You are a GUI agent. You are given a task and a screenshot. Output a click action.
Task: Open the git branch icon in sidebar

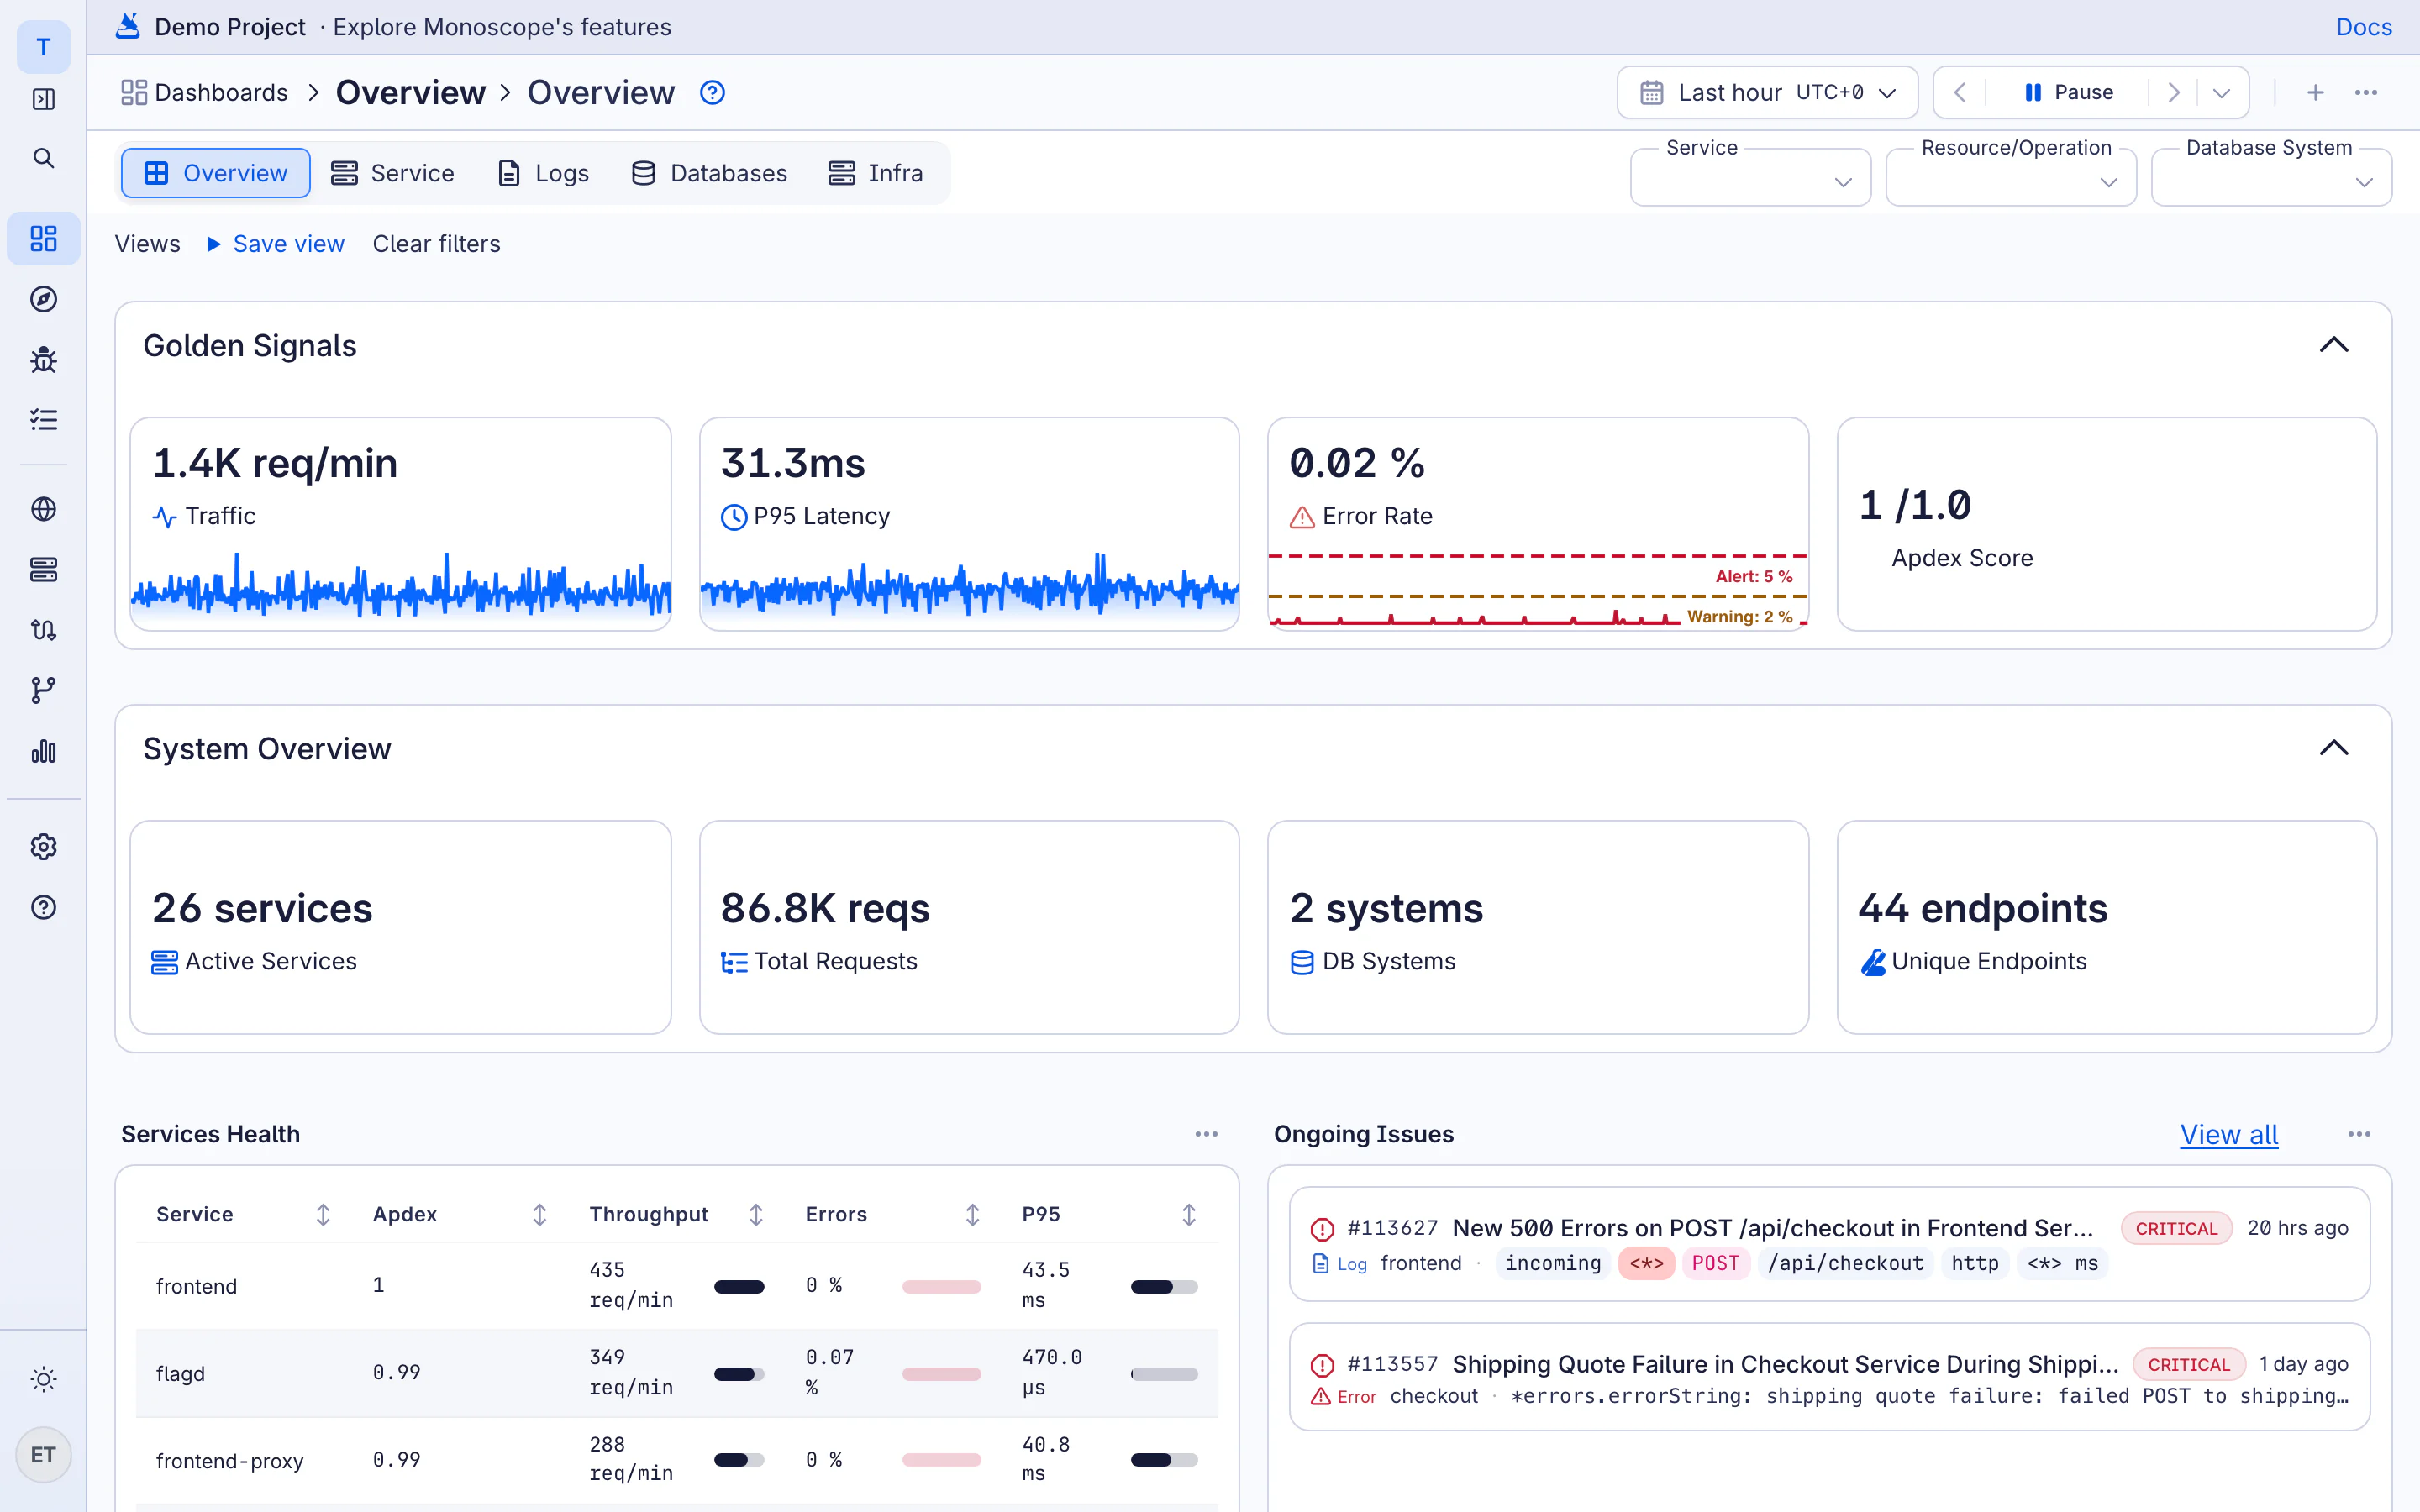[43, 690]
